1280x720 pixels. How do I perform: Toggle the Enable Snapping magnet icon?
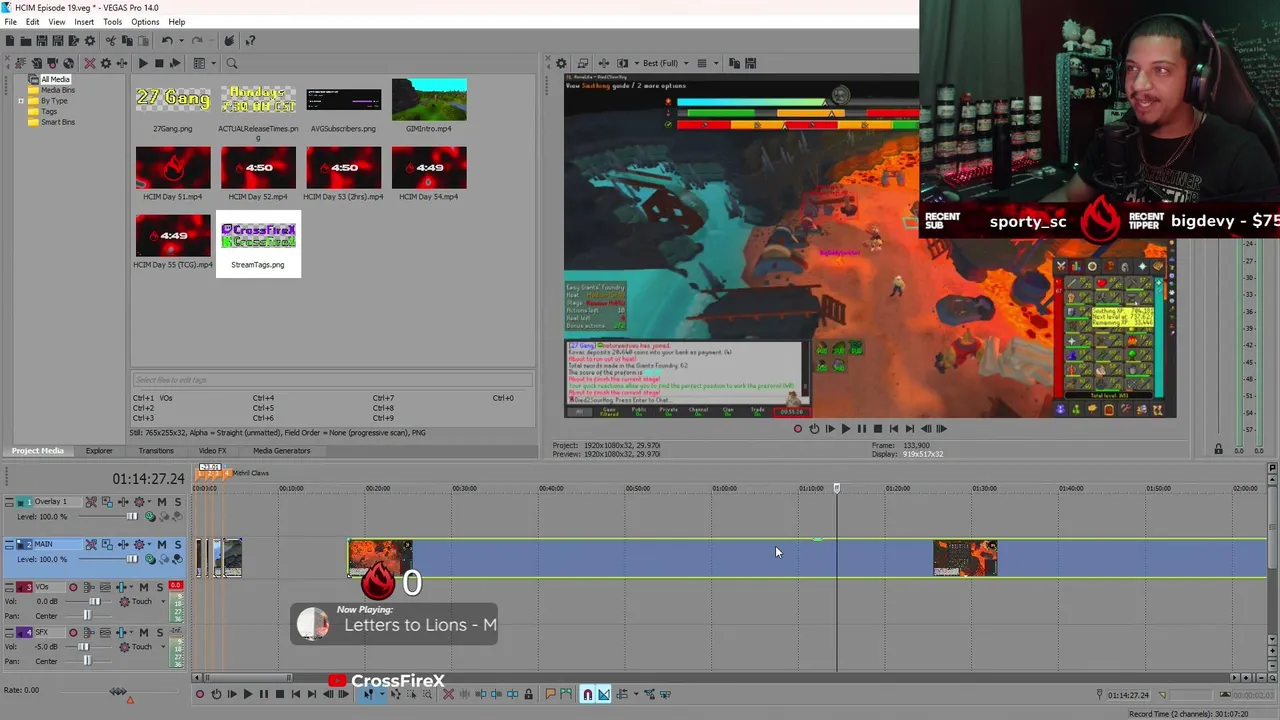pos(587,694)
